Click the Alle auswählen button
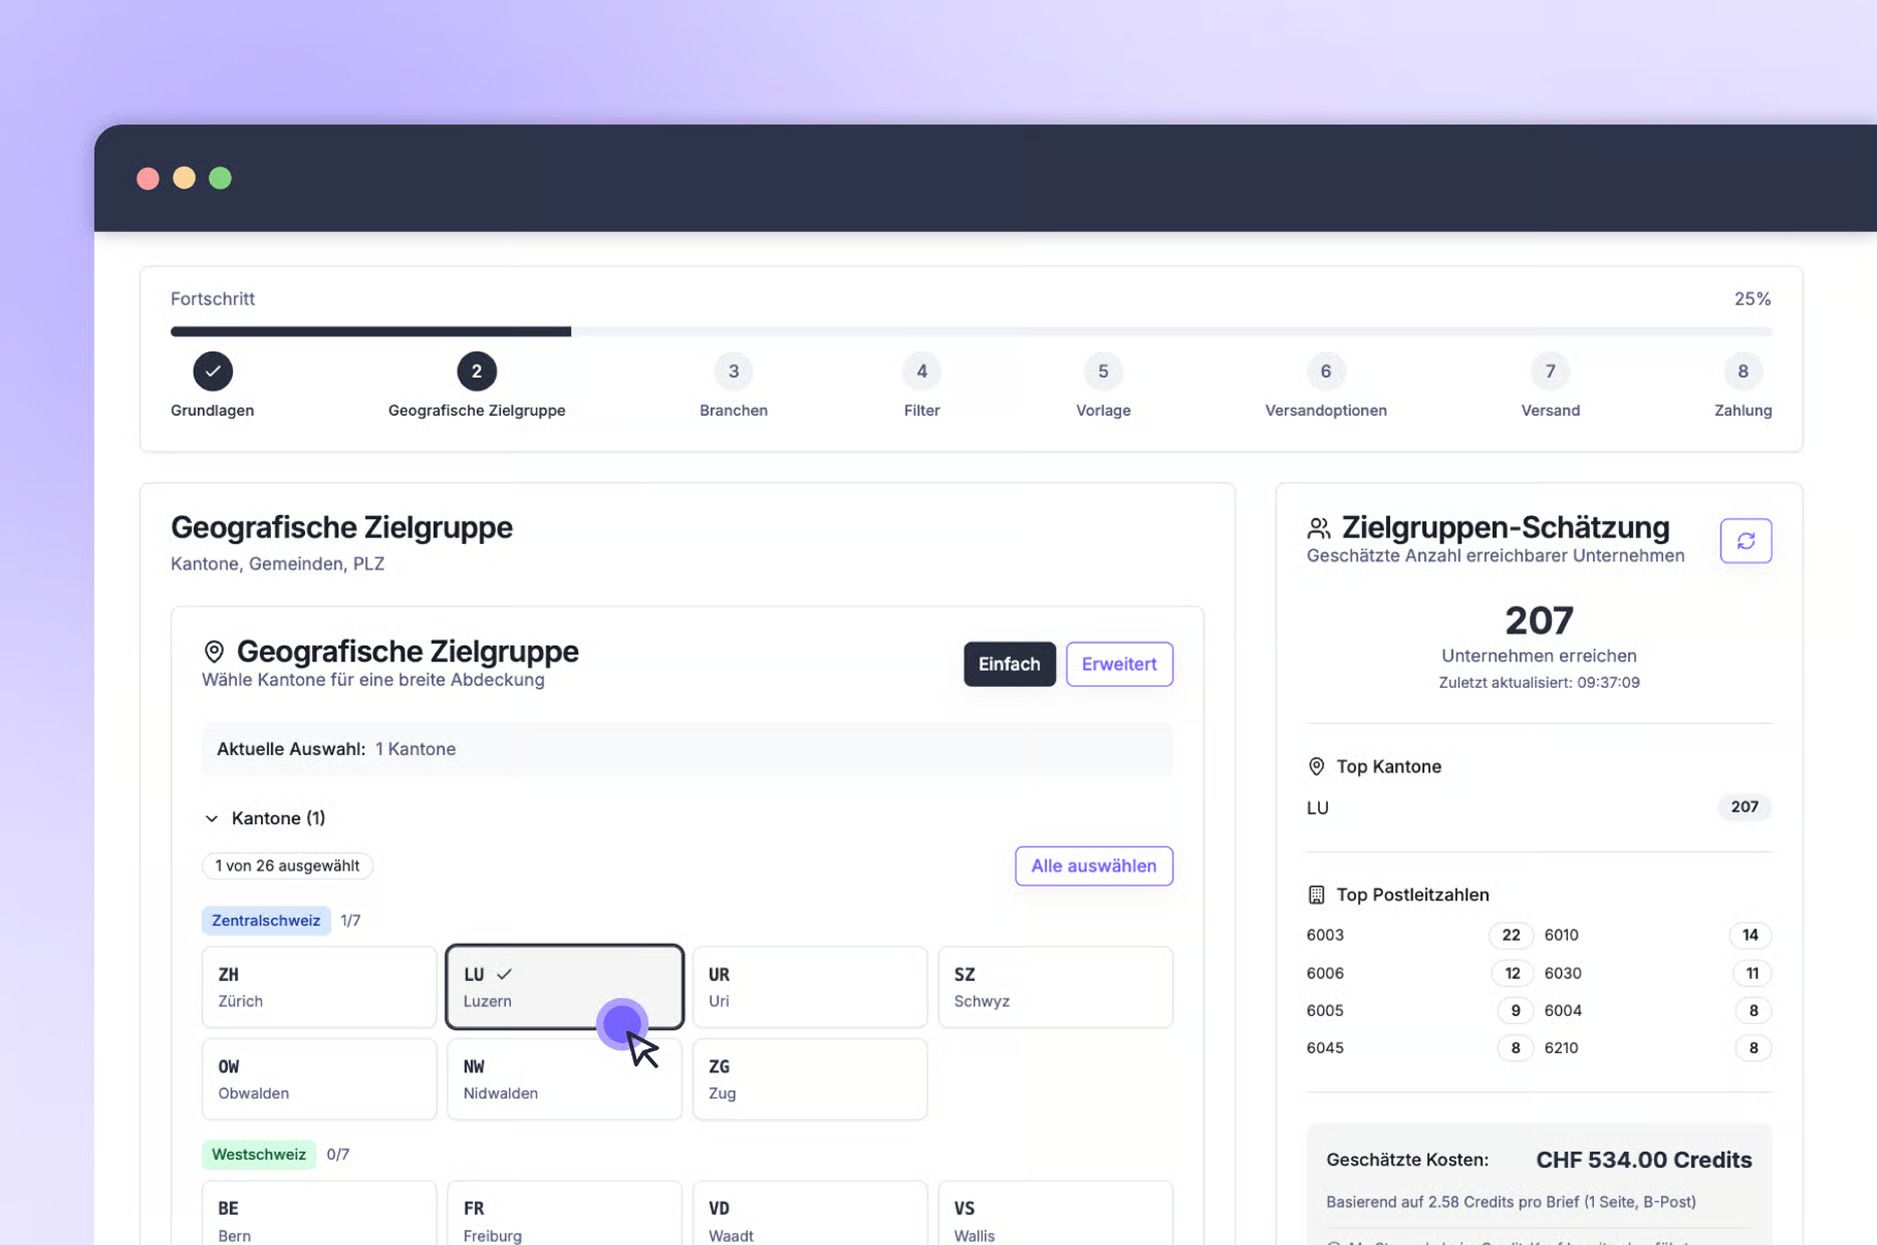This screenshot has width=1877, height=1245. tap(1094, 866)
